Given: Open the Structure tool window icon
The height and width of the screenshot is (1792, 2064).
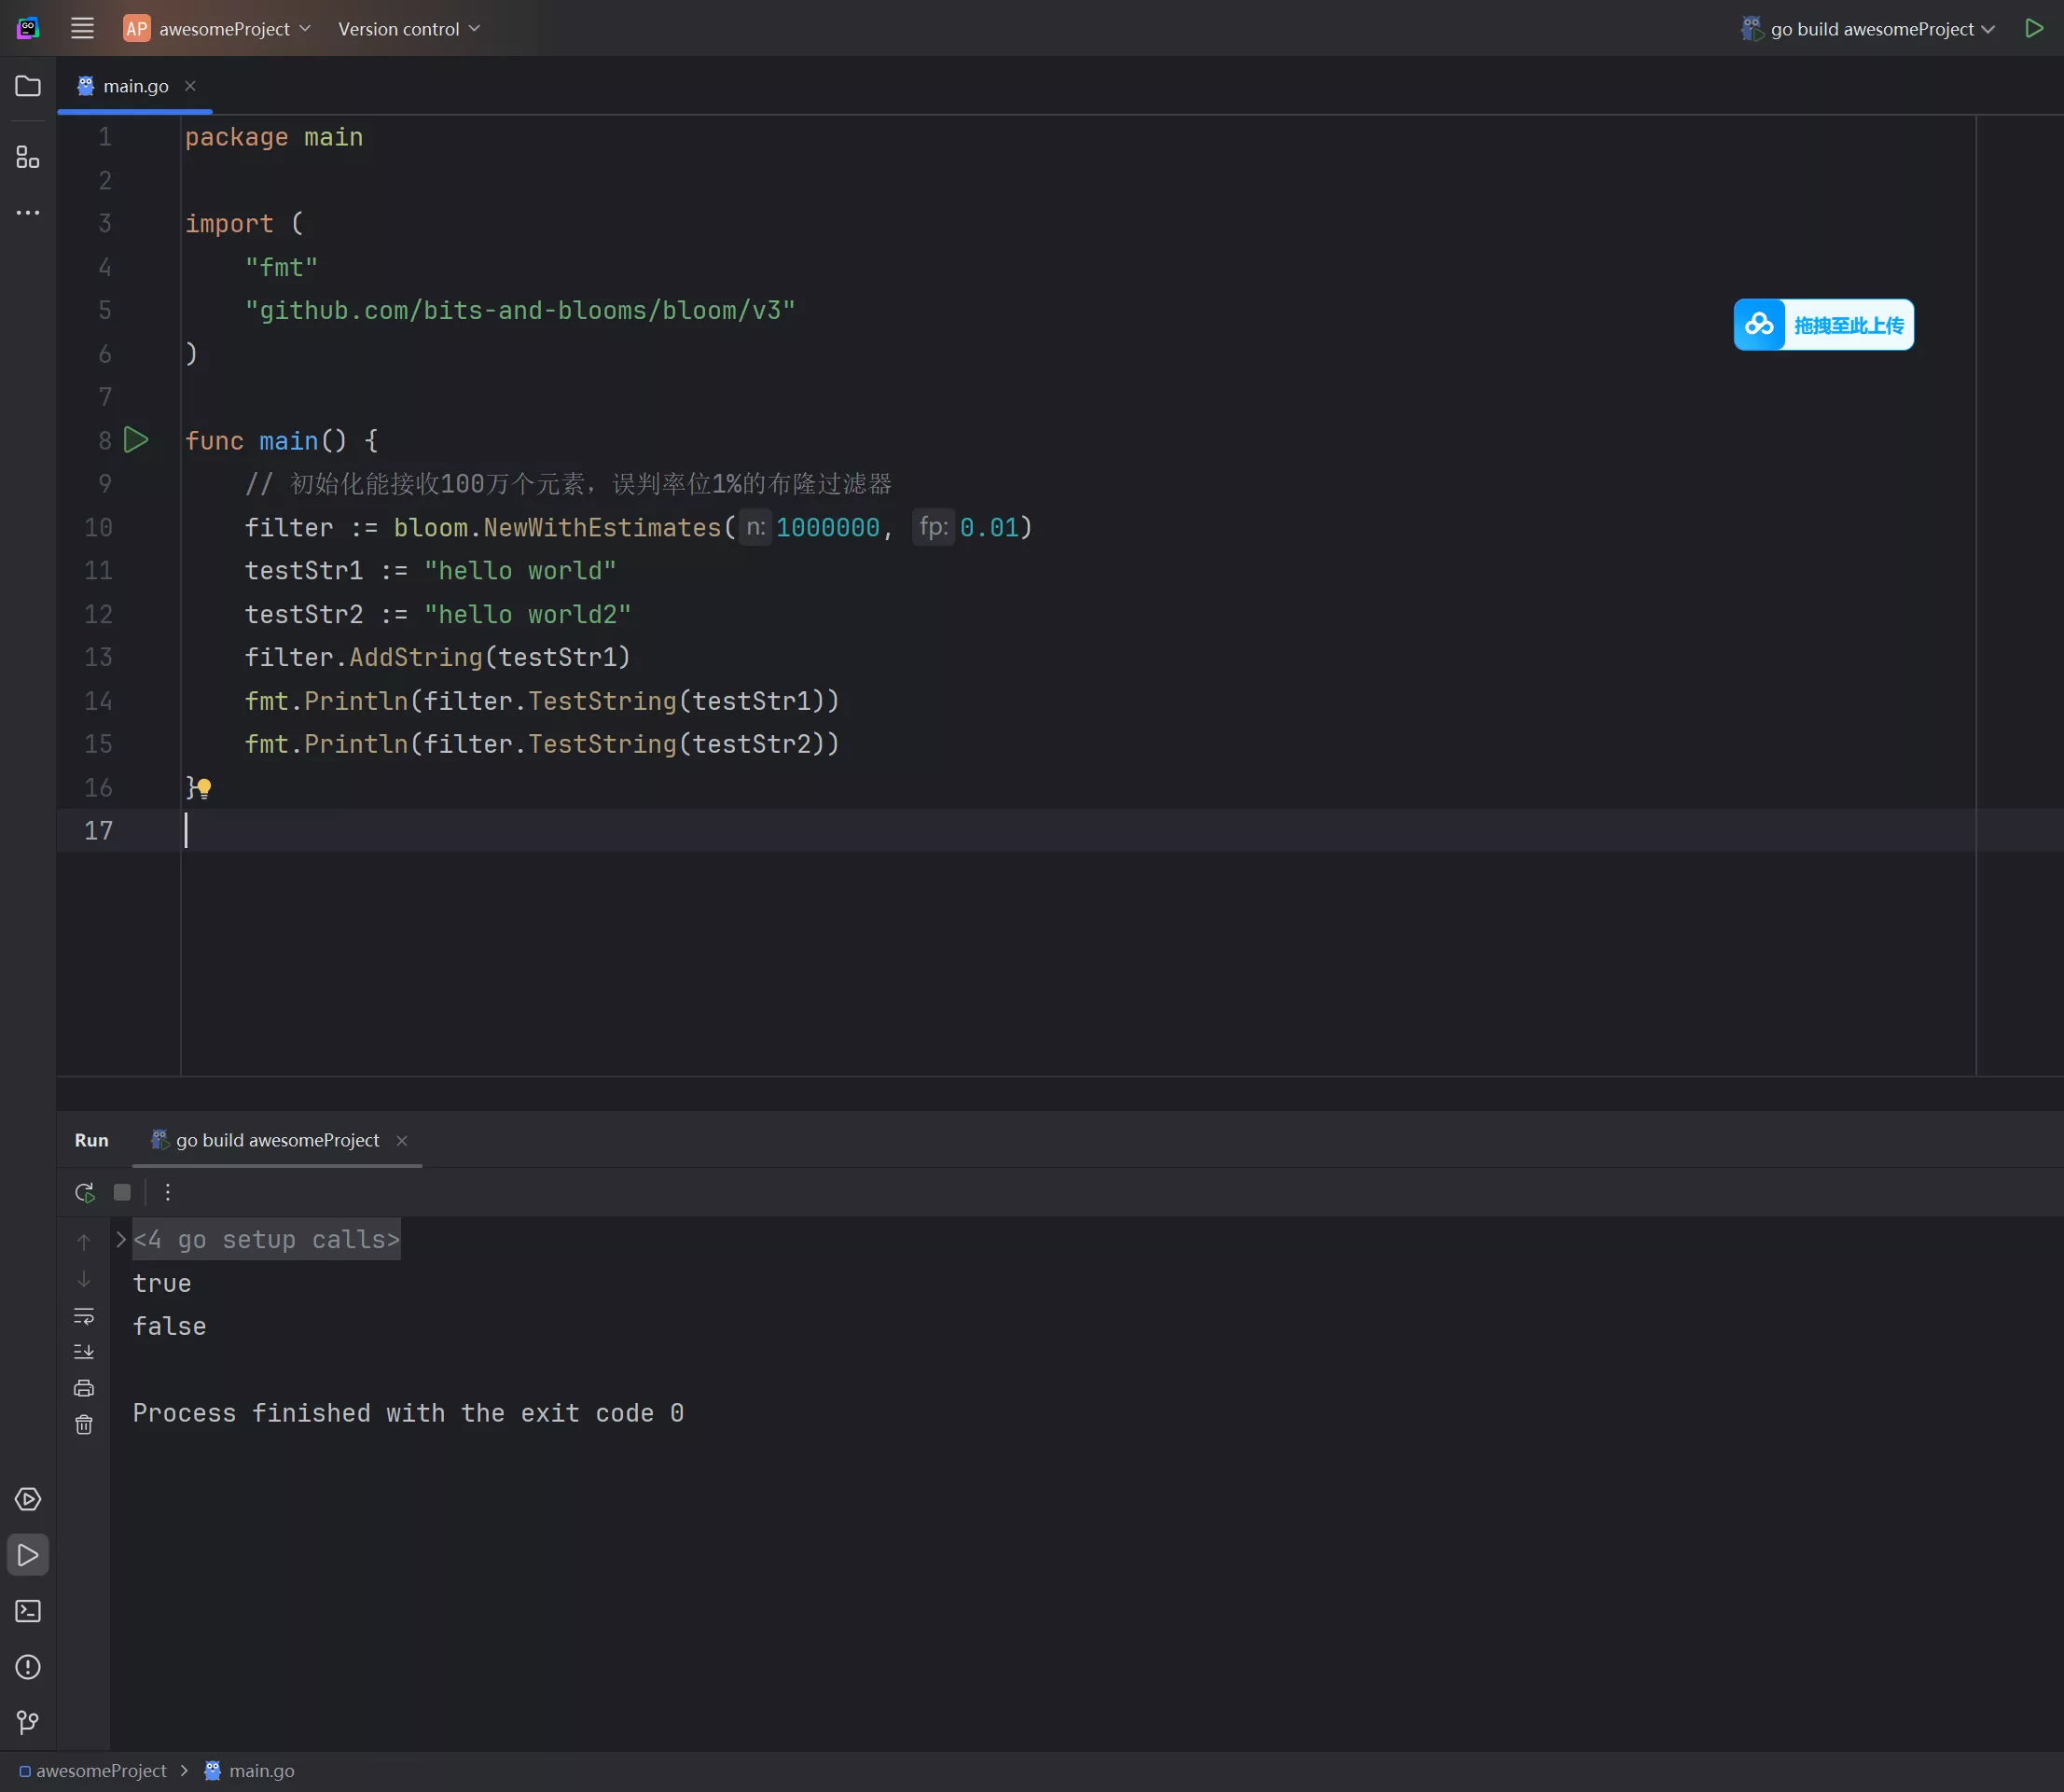Looking at the screenshot, I should [x=28, y=157].
